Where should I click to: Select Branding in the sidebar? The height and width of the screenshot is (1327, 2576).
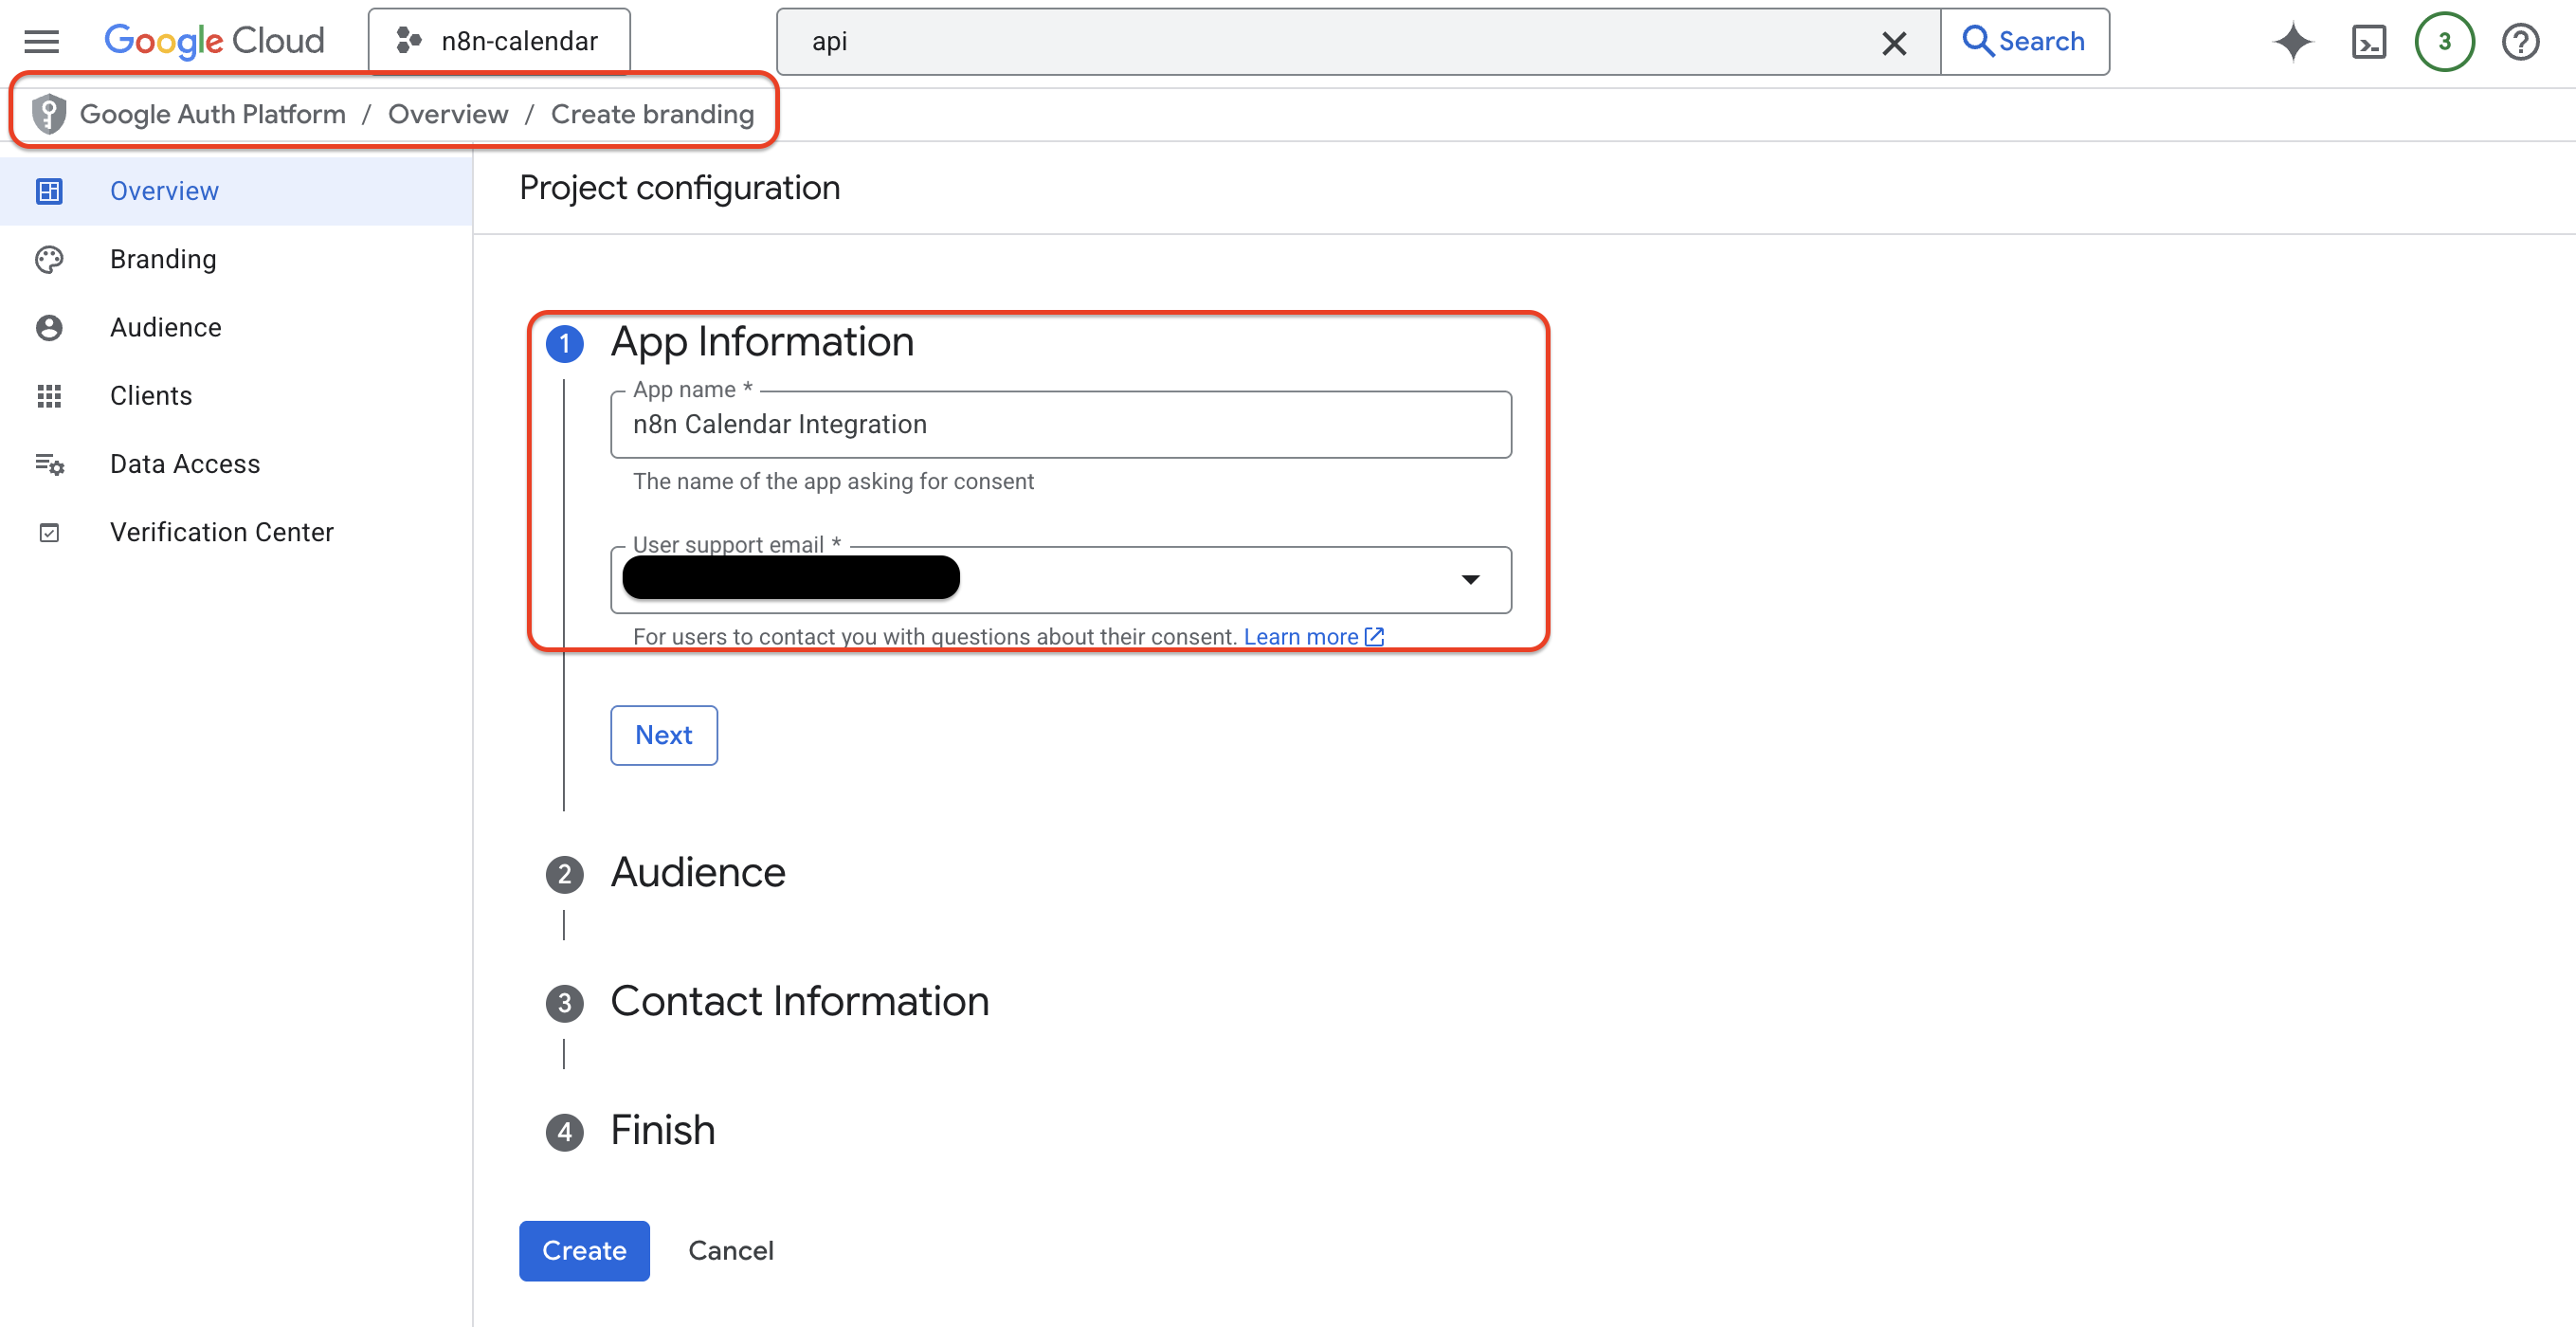[x=163, y=259]
